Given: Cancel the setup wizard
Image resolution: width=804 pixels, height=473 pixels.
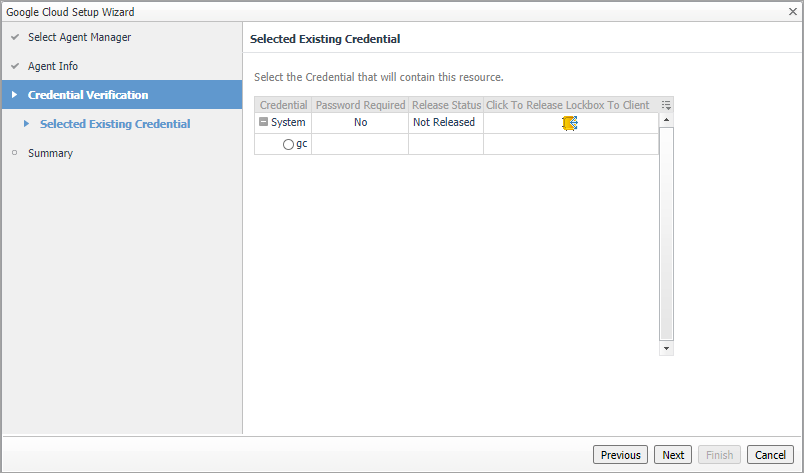Looking at the screenshot, I should coord(770,455).
